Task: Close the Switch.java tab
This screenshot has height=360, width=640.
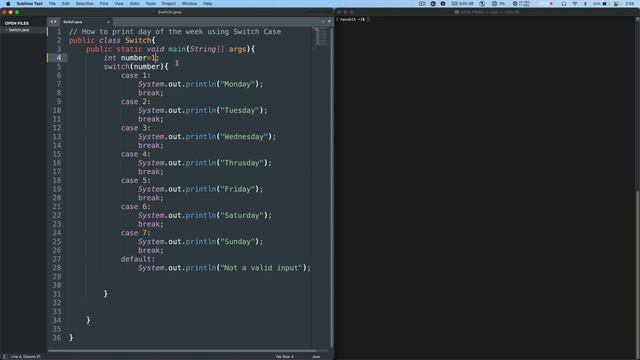Action: [x=108, y=22]
